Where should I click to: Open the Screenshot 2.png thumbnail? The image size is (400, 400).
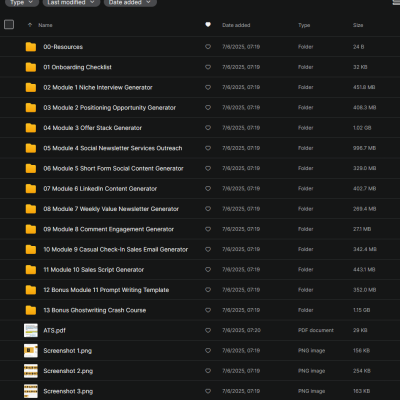click(x=31, y=371)
